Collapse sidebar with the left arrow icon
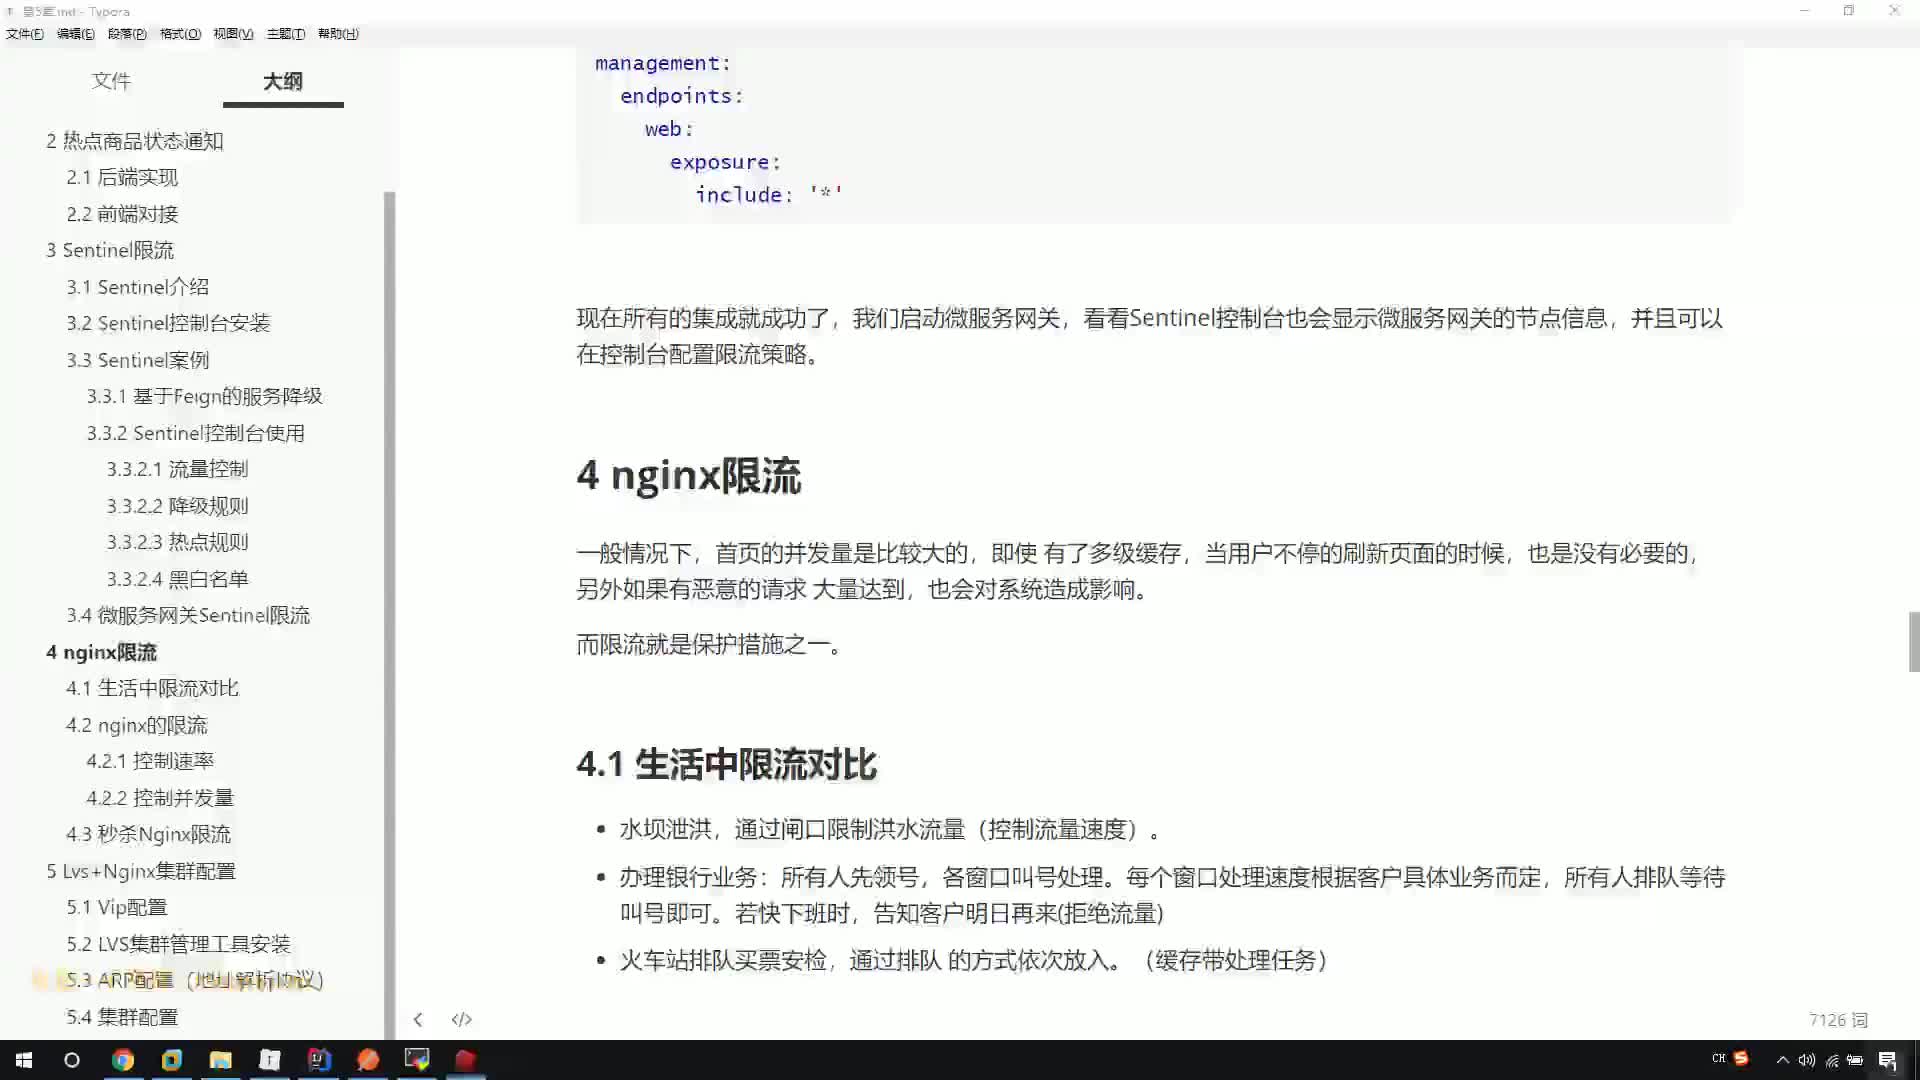The width and height of the screenshot is (1920, 1080). (x=418, y=1020)
